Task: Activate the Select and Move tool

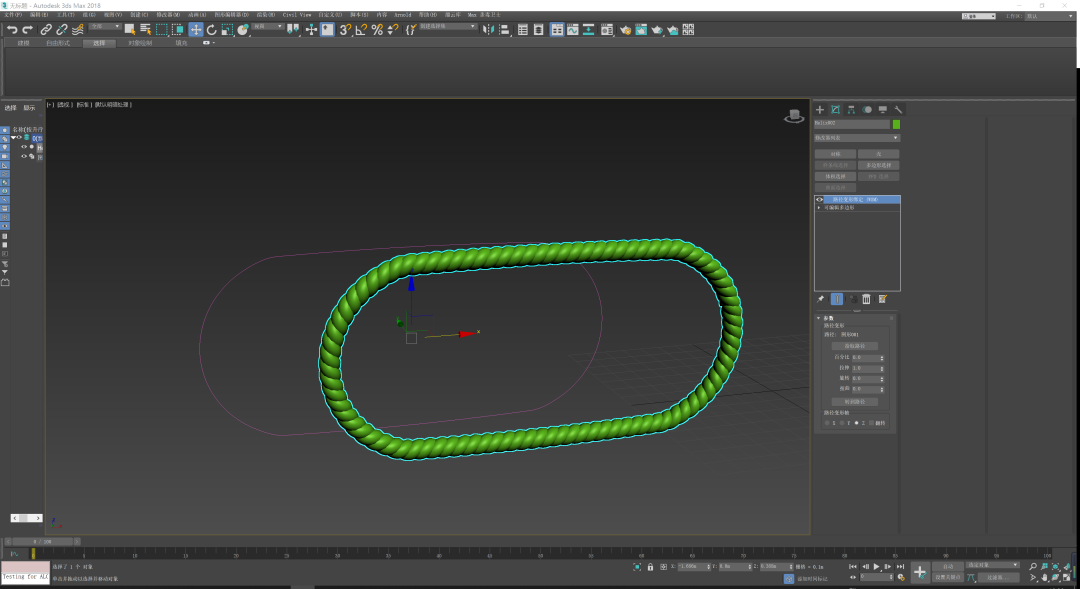Action: (196, 30)
